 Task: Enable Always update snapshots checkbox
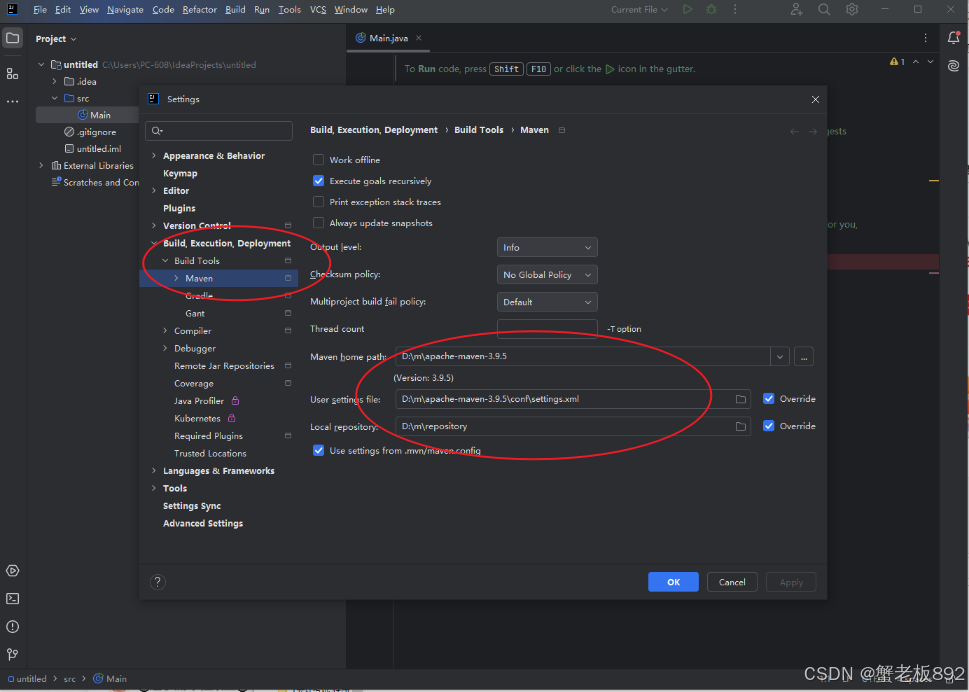(x=318, y=223)
